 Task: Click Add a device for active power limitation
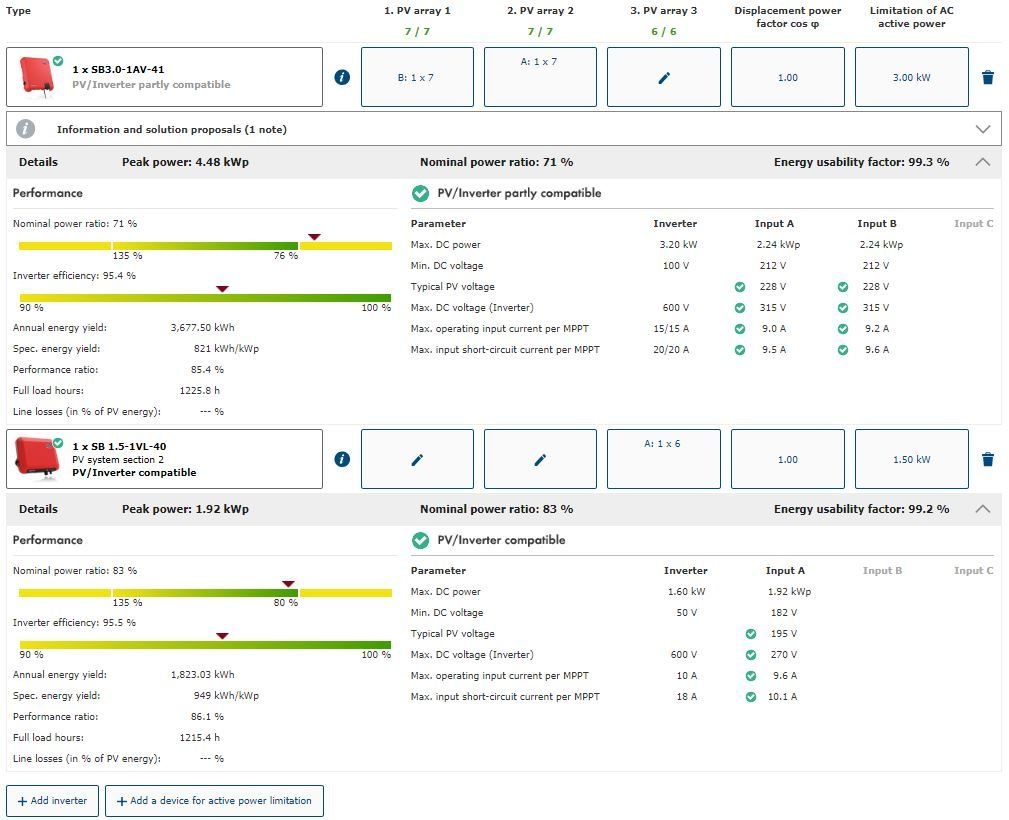click(x=214, y=801)
